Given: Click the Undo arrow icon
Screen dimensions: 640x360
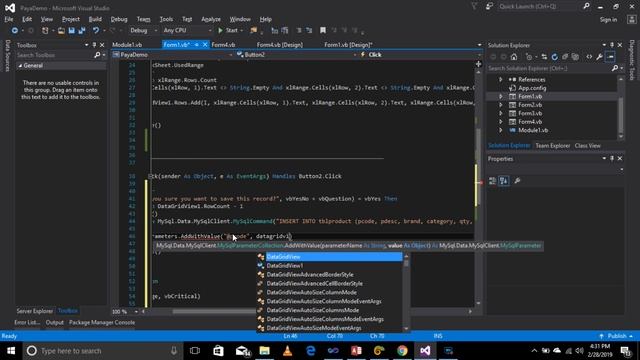Looking at the screenshot, I should pos(96,31).
